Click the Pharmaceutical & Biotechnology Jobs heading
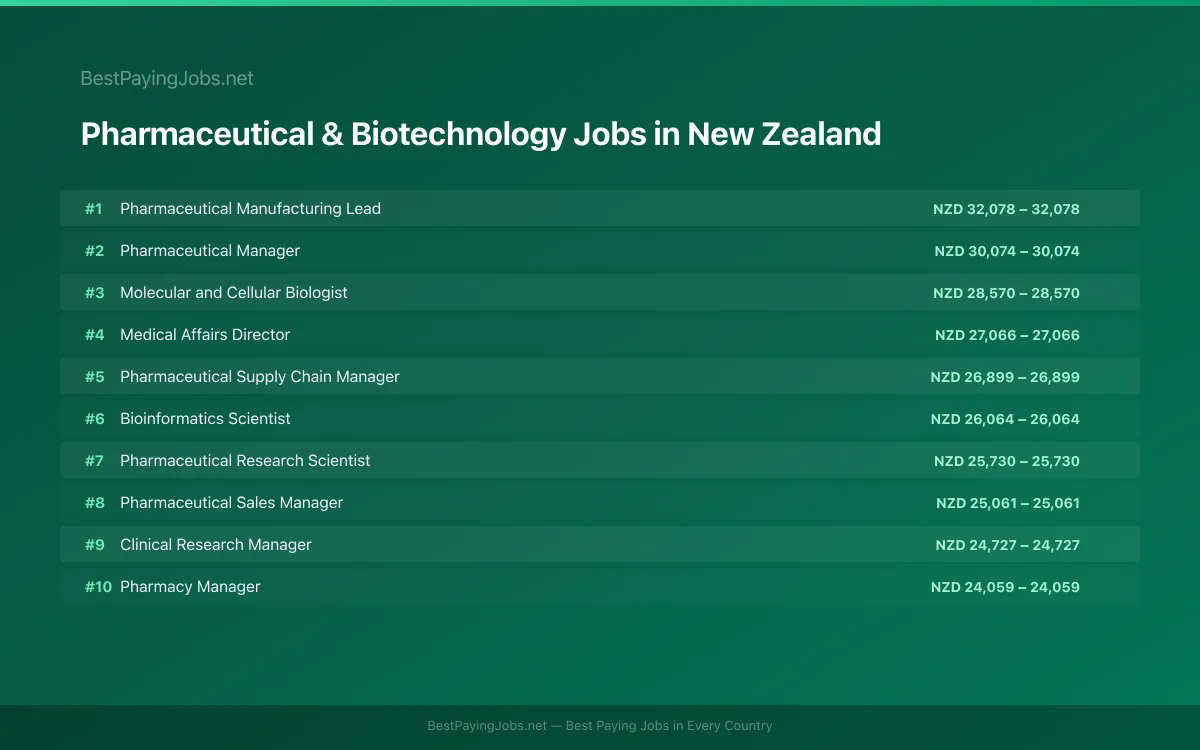This screenshot has height=750, width=1200. [481, 134]
